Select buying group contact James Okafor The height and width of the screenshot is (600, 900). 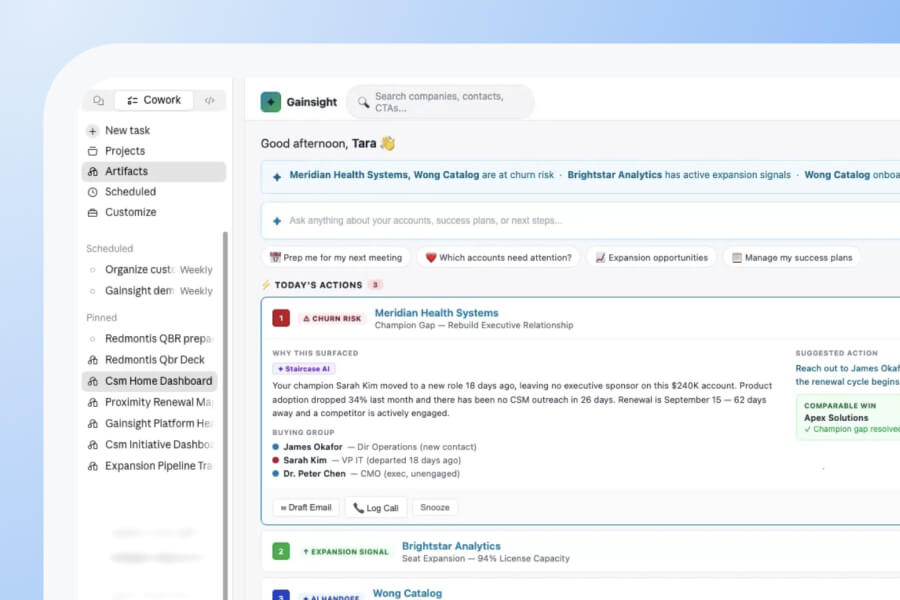pos(312,447)
